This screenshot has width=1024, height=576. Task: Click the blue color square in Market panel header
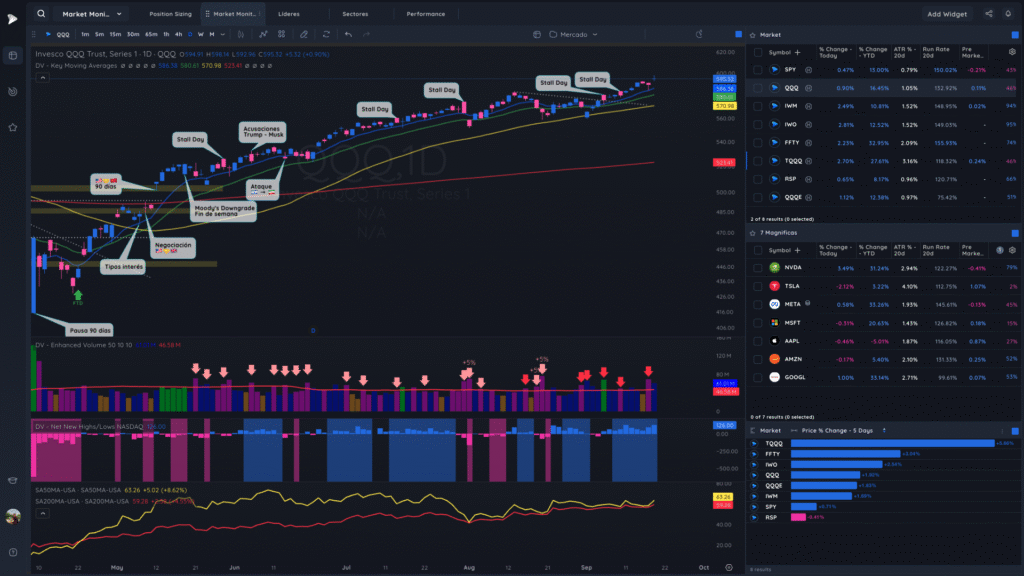(x=1015, y=35)
